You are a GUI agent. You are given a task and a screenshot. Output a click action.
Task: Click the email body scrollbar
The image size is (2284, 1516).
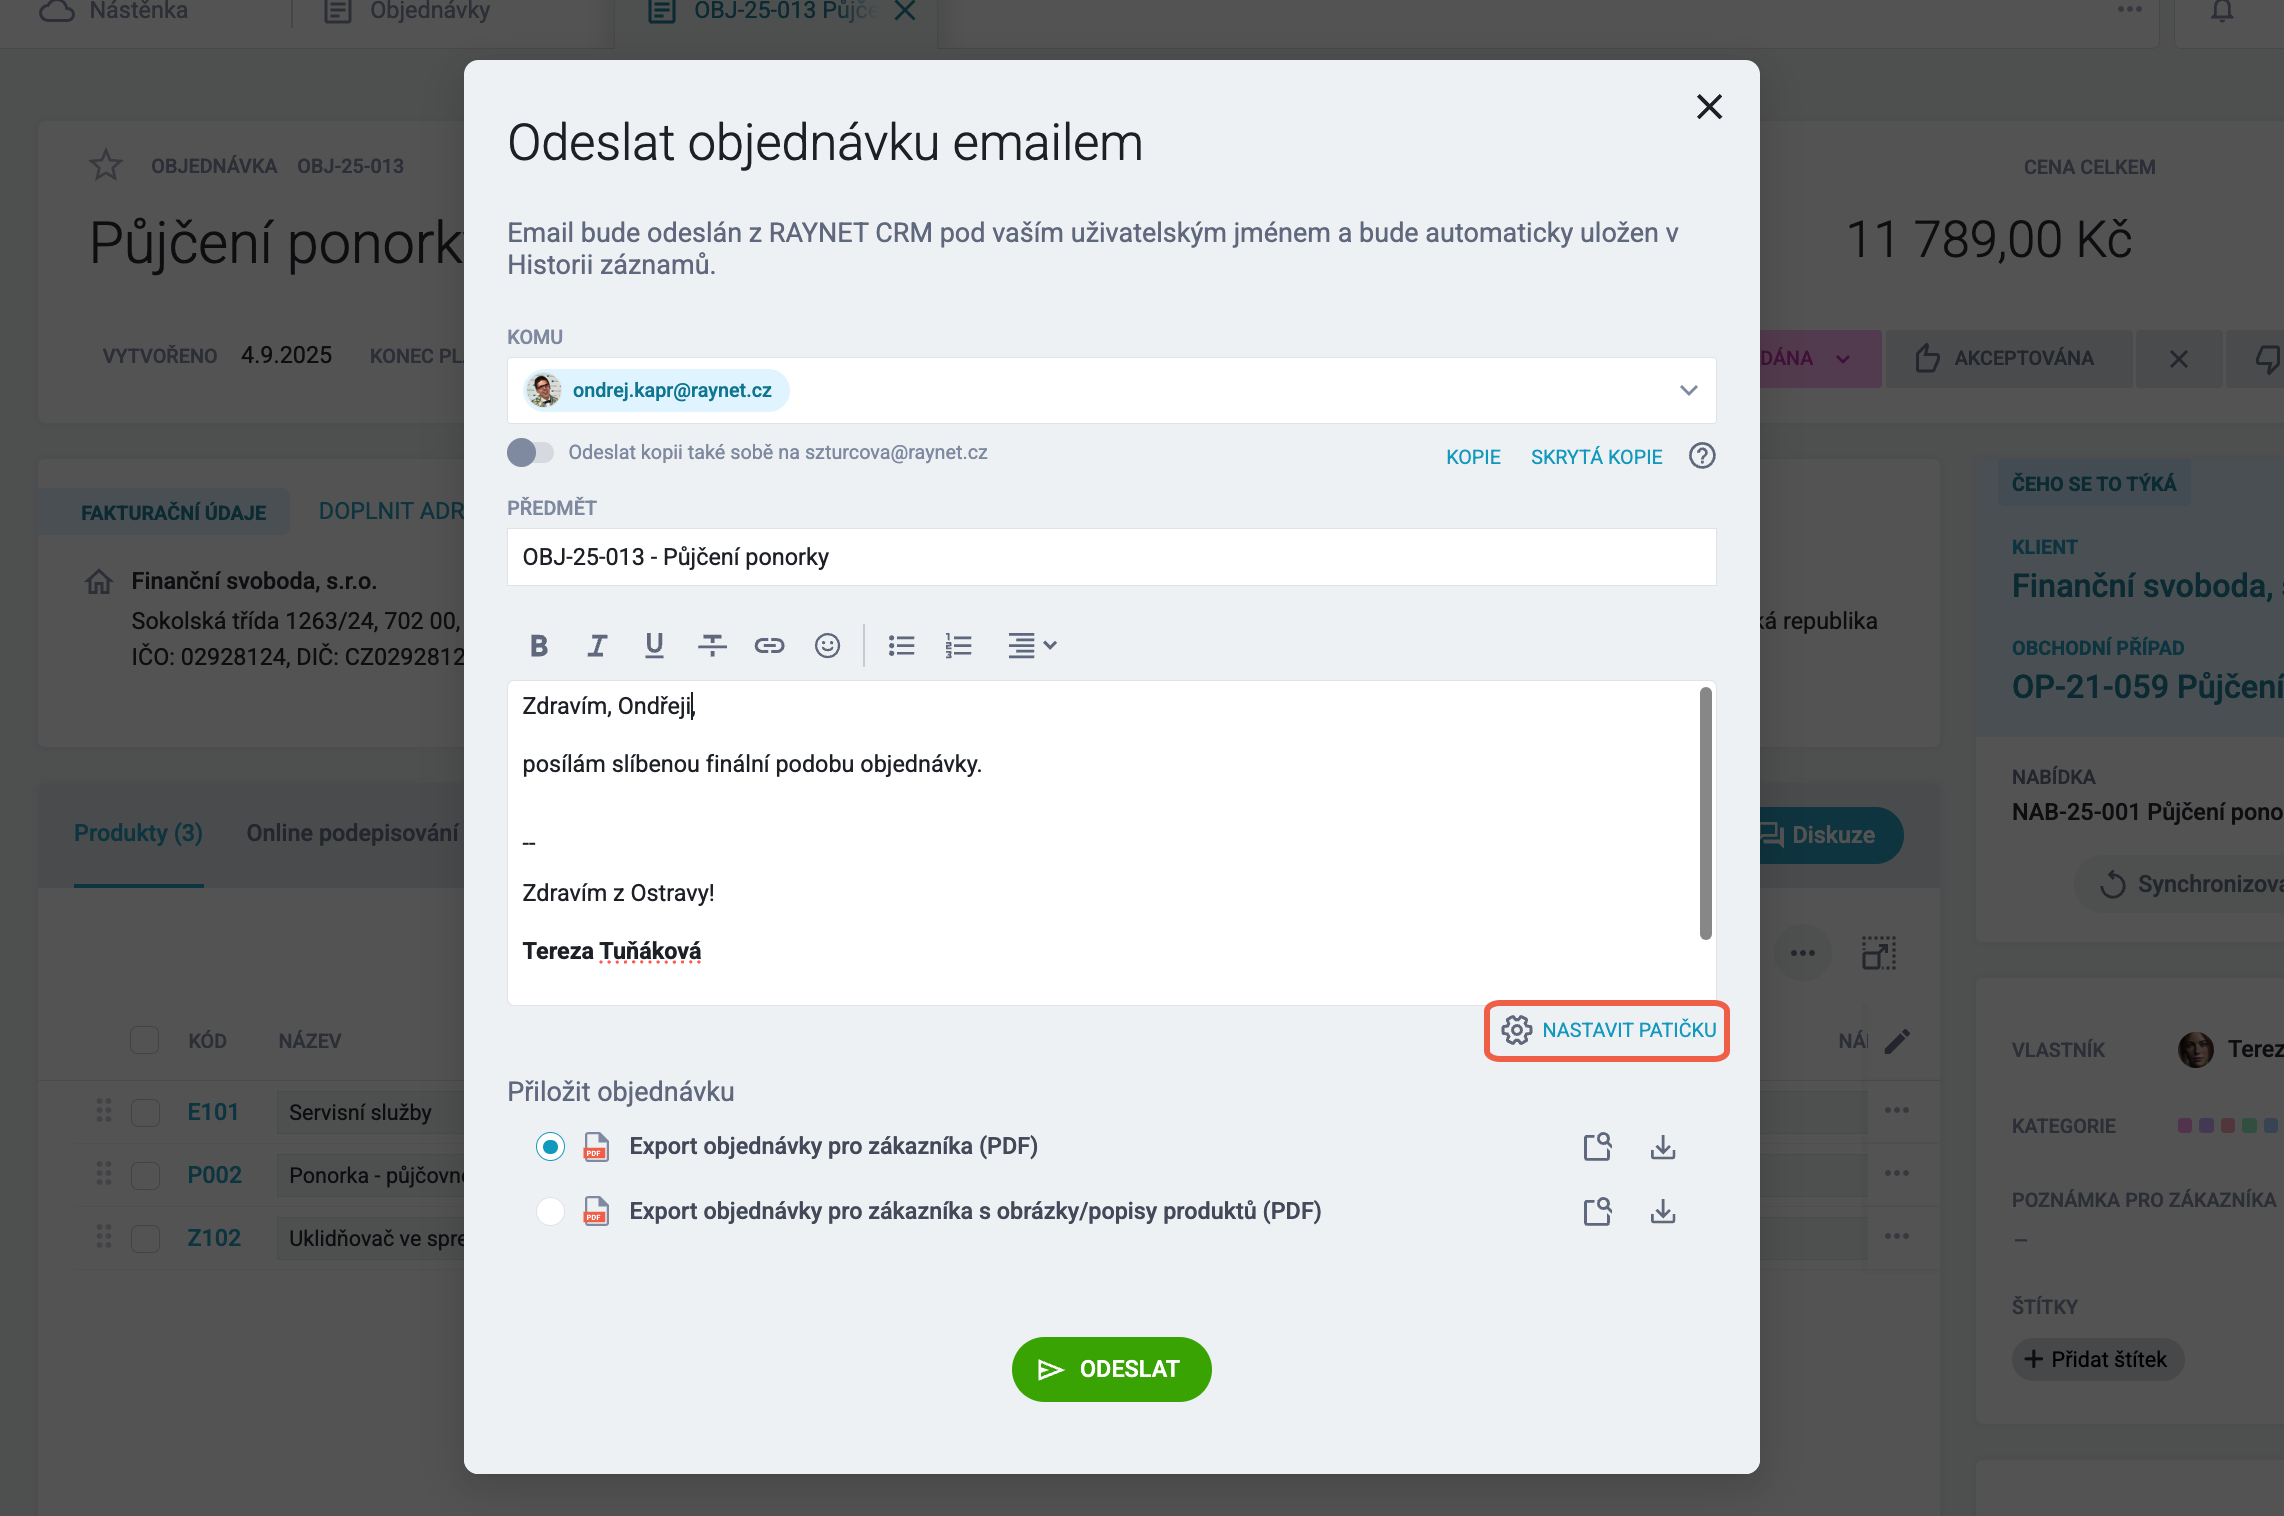[x=1705, y=813]
